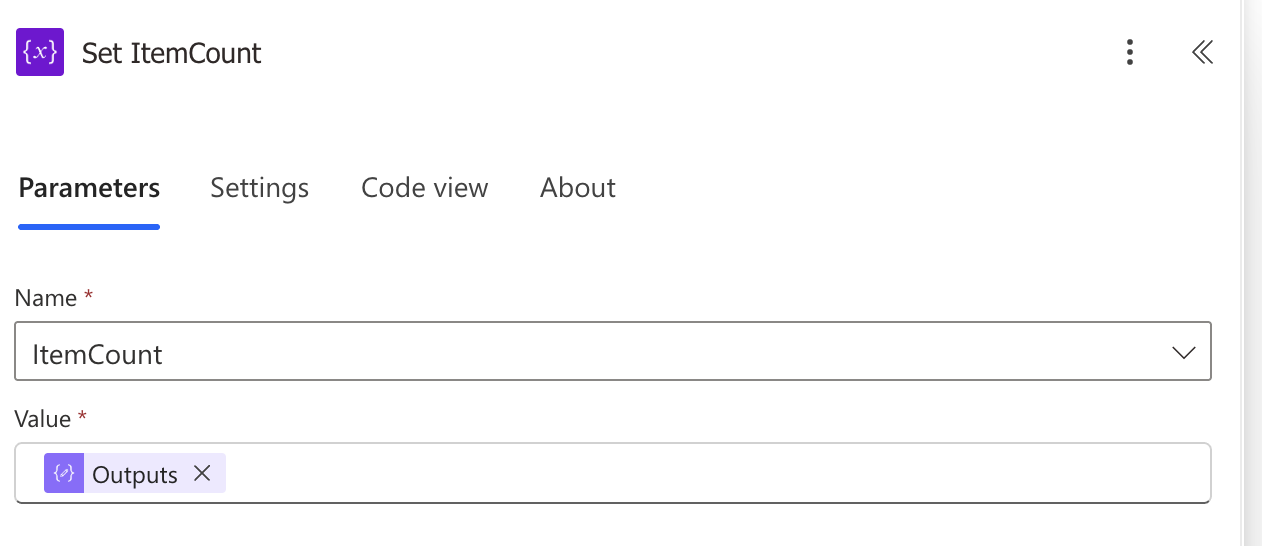Viewport: 1262px width, 546px height.
Task: Select the Outputs token label
Action: click(x=135, y=475)
